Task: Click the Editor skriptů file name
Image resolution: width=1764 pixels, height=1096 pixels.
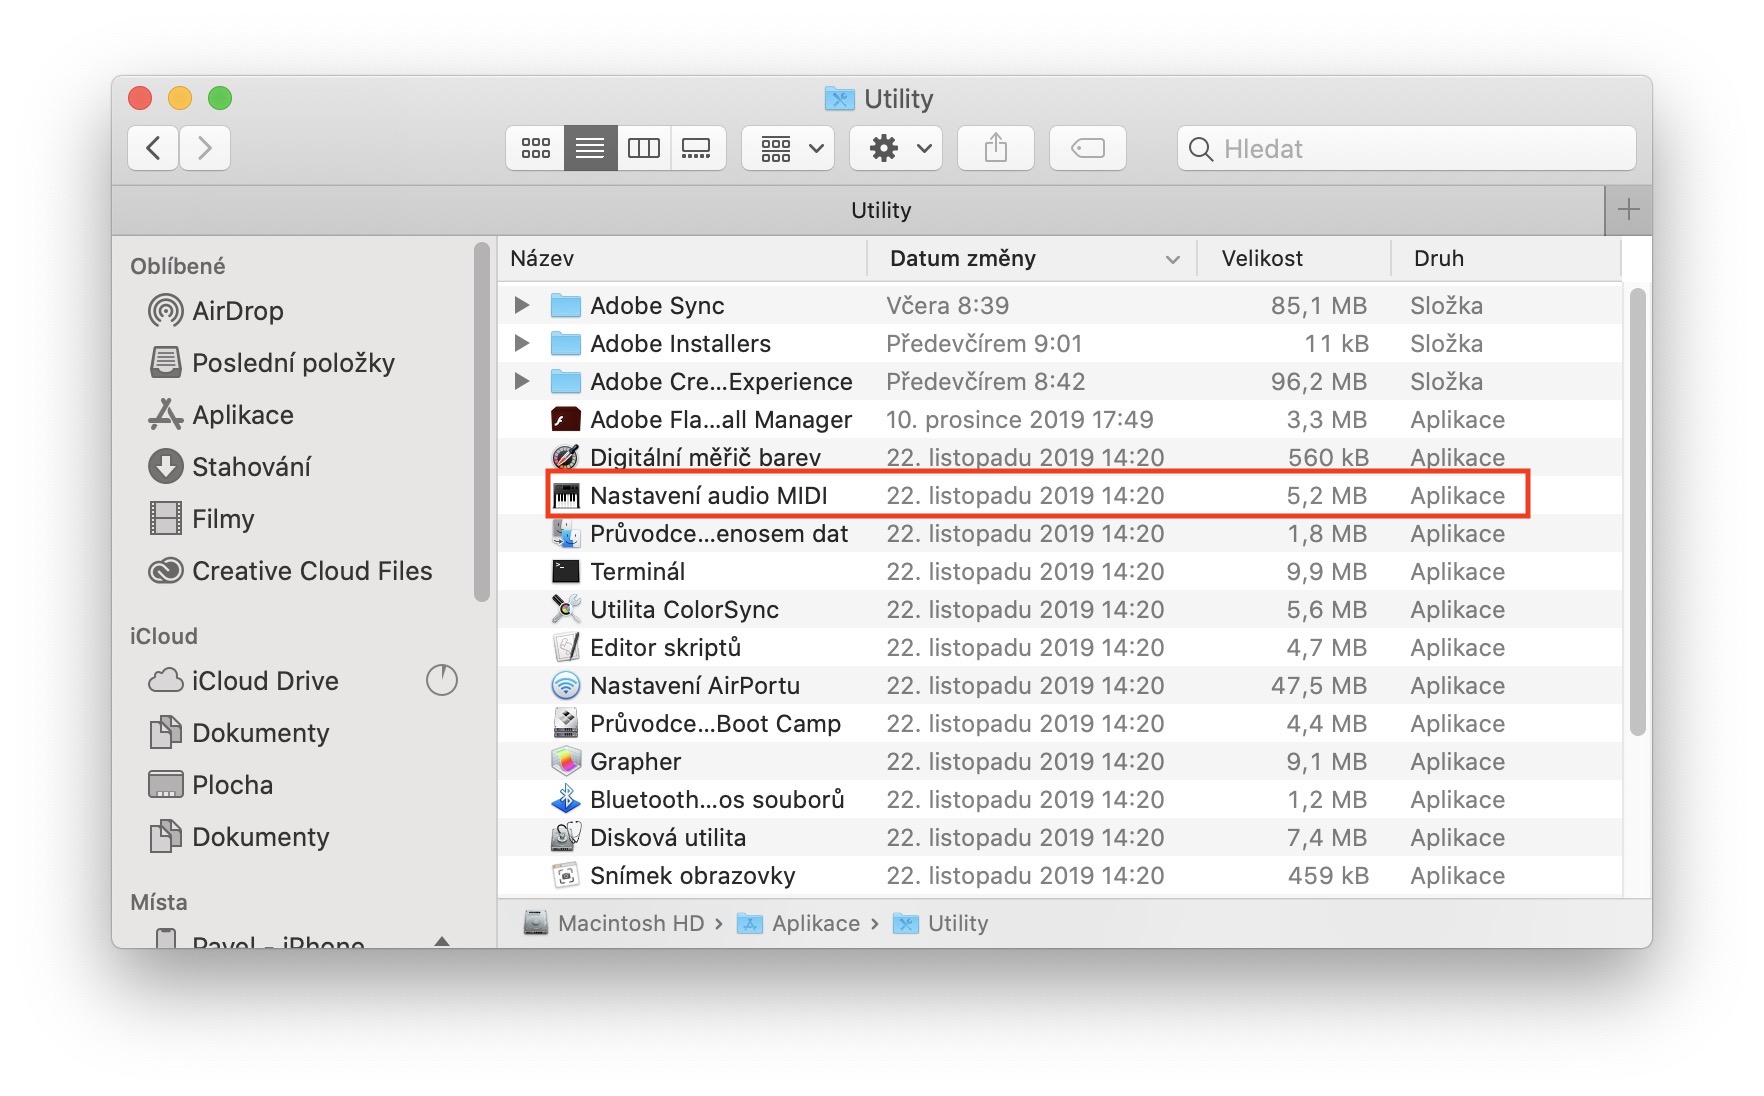Action: pos(665,647)
